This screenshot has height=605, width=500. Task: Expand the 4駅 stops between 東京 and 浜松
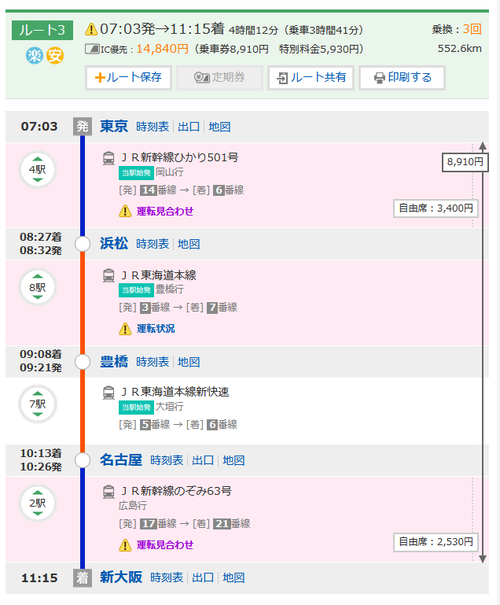38,170
